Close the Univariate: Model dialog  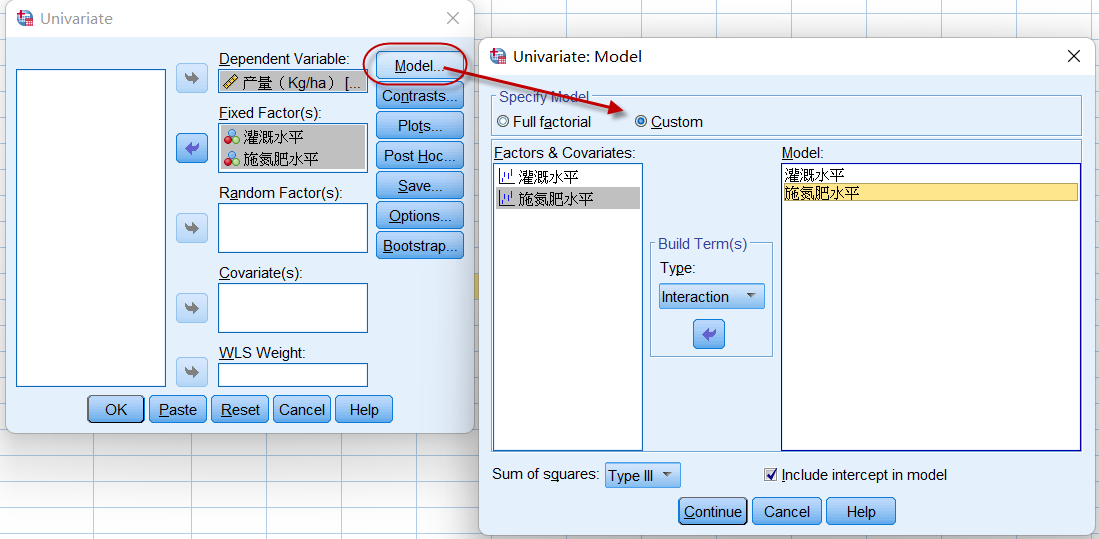tap(1074, 56)
